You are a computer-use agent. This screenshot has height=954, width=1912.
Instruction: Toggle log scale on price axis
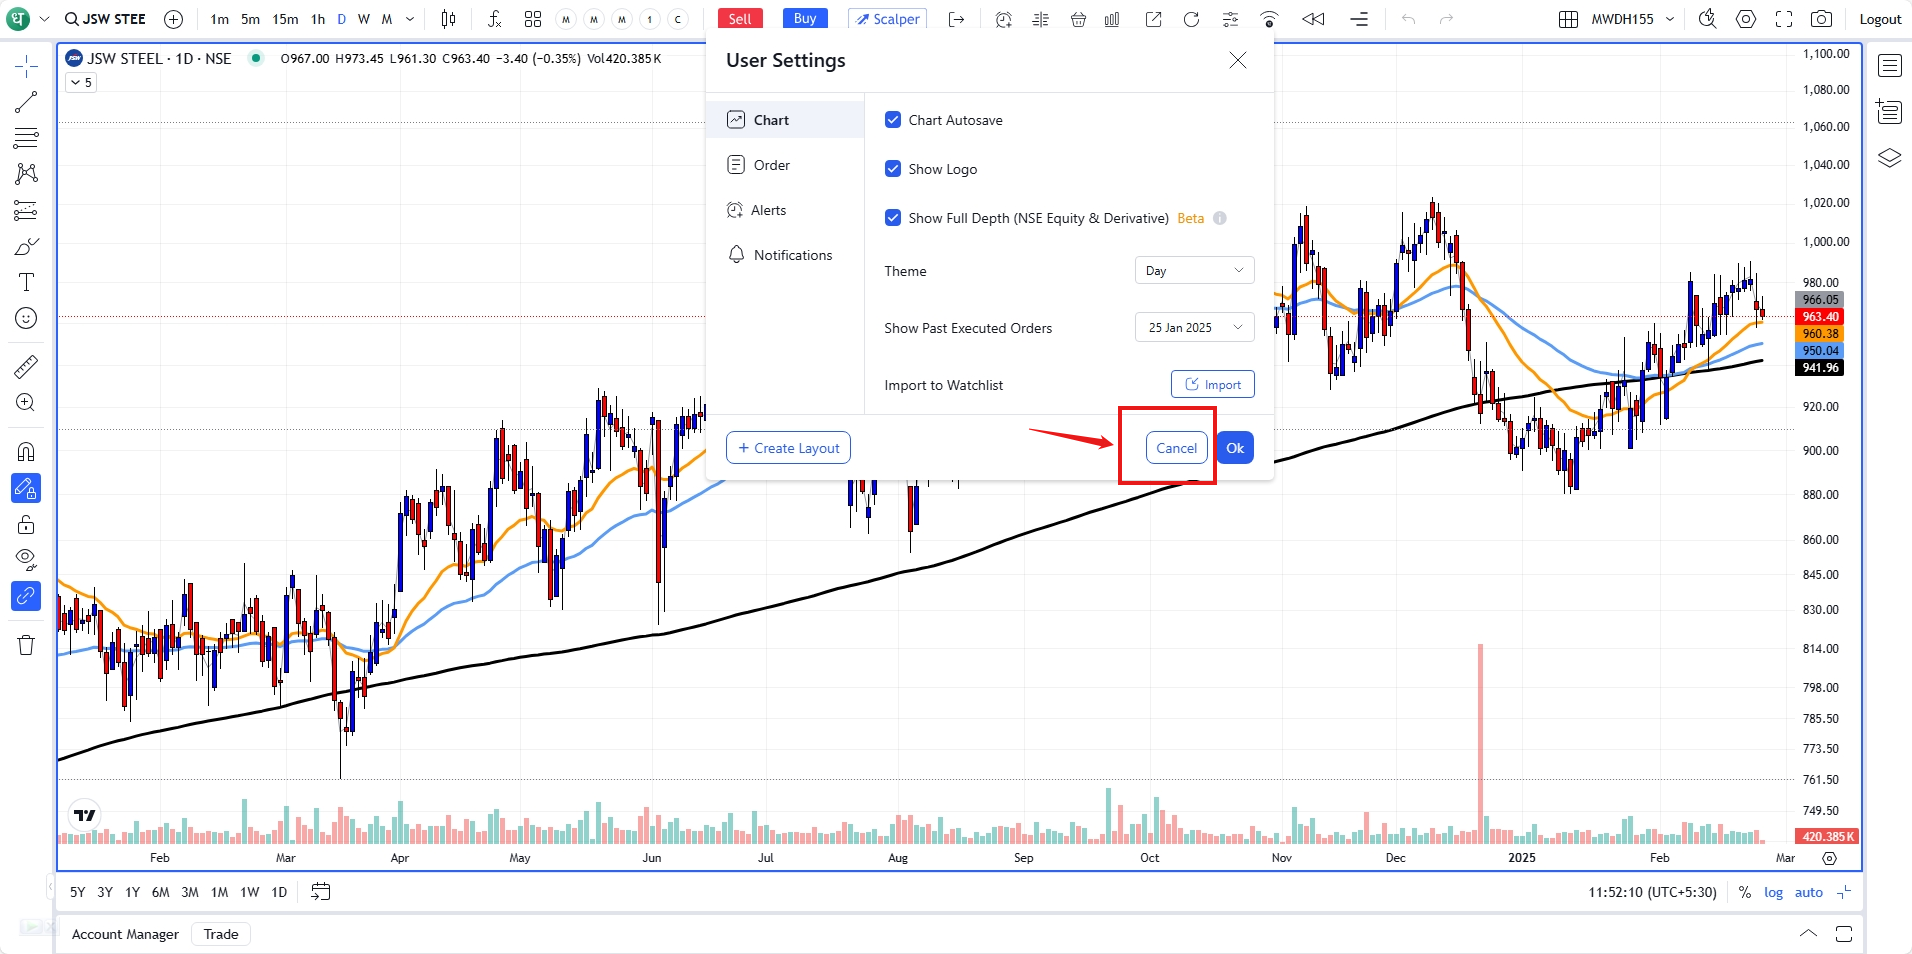click(1773, 893)
